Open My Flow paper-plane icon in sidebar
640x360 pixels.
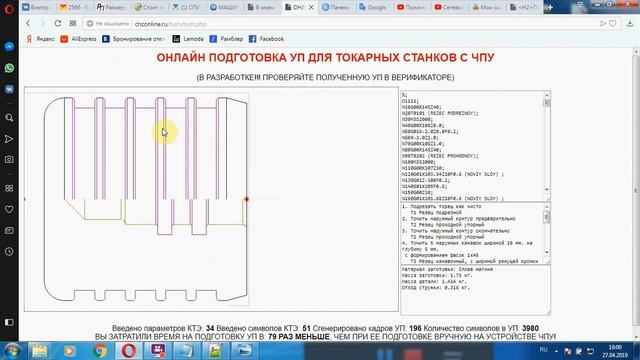(9, 139)
